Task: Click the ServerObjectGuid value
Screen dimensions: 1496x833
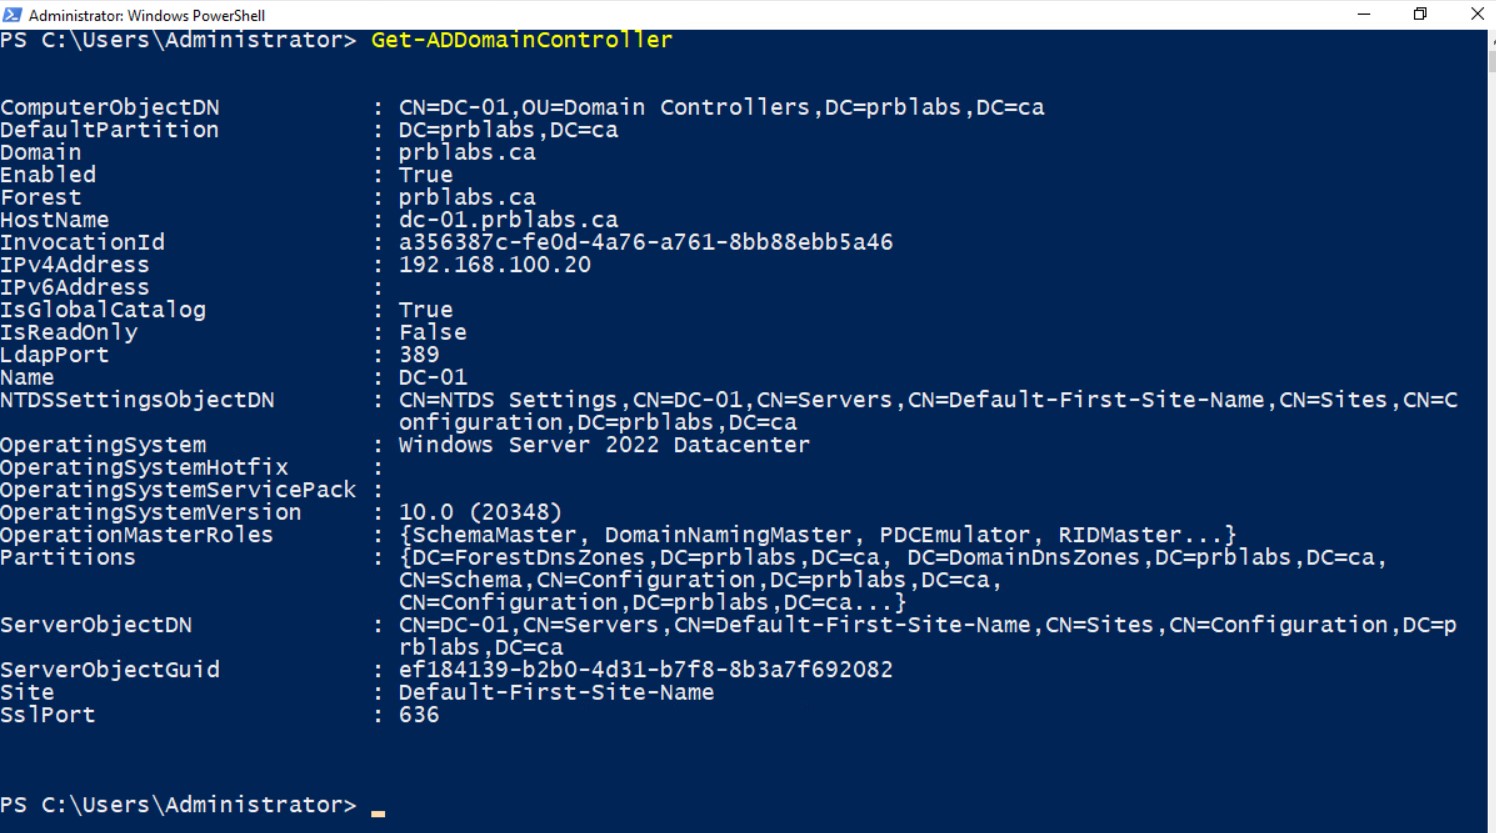Action: [645, 670]
